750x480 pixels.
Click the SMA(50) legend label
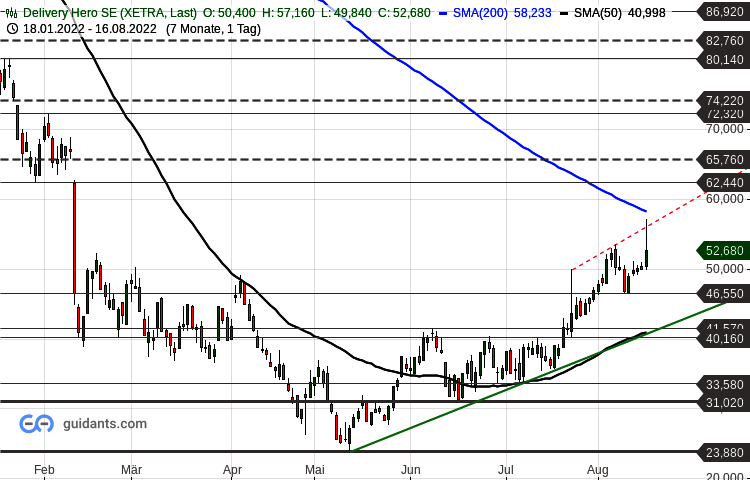pos(597,13)
